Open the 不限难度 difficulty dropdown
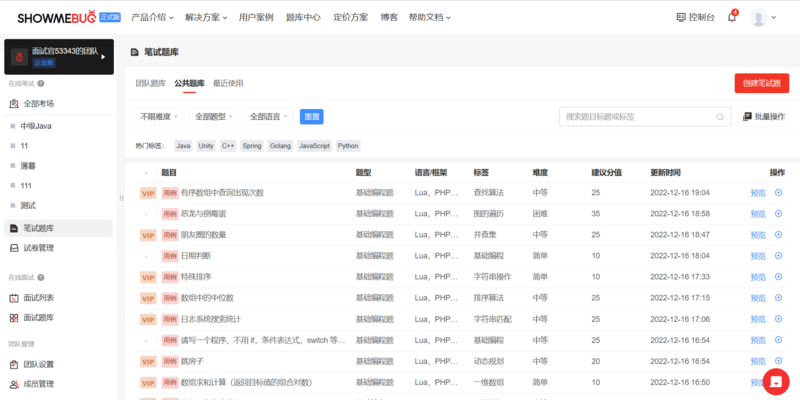Screen dimensions: 800x400 pos(160,117)
